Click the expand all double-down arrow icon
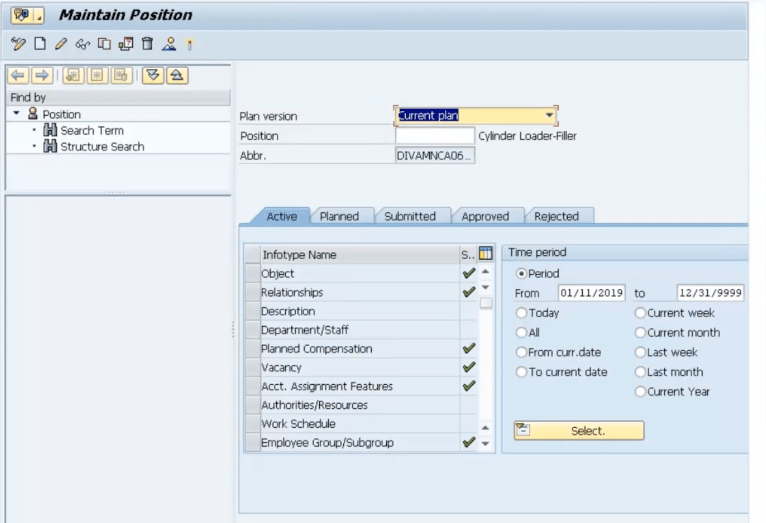This screenshot has width=766, height=523. [153, 75]
